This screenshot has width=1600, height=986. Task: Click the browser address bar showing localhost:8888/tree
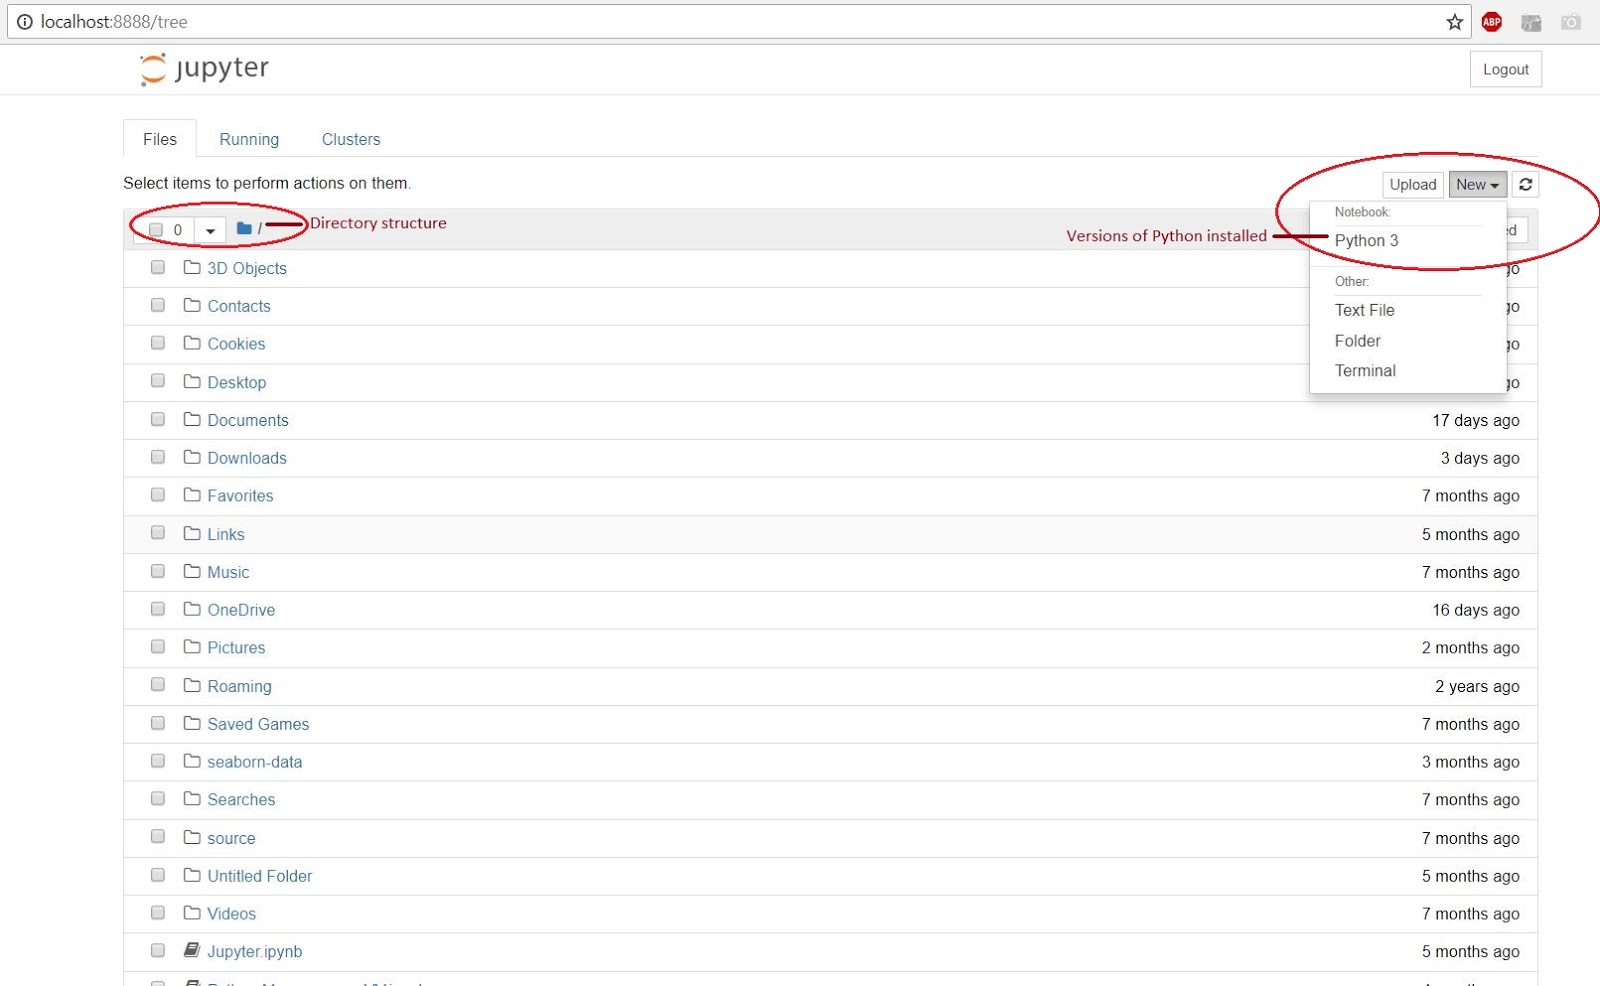coord(400,21)
